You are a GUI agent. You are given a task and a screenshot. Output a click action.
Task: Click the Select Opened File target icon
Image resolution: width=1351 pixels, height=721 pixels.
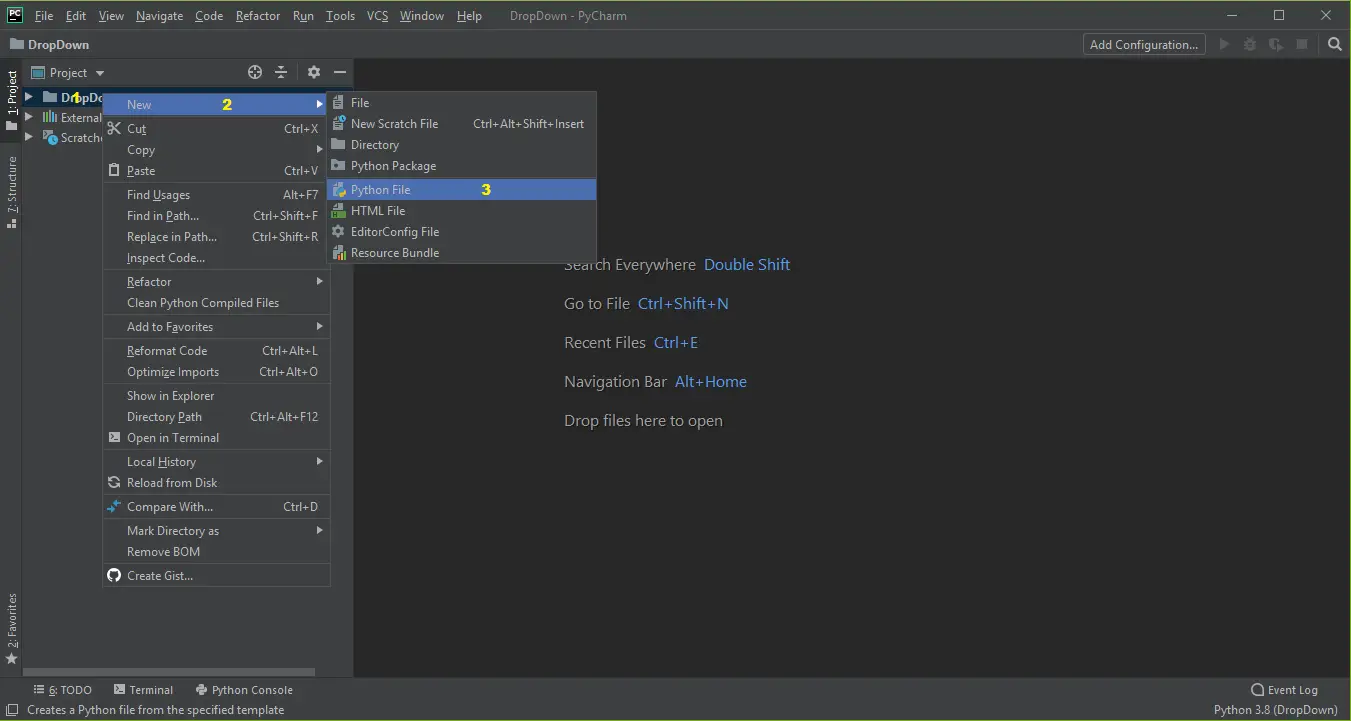click(x=254, y=72)
